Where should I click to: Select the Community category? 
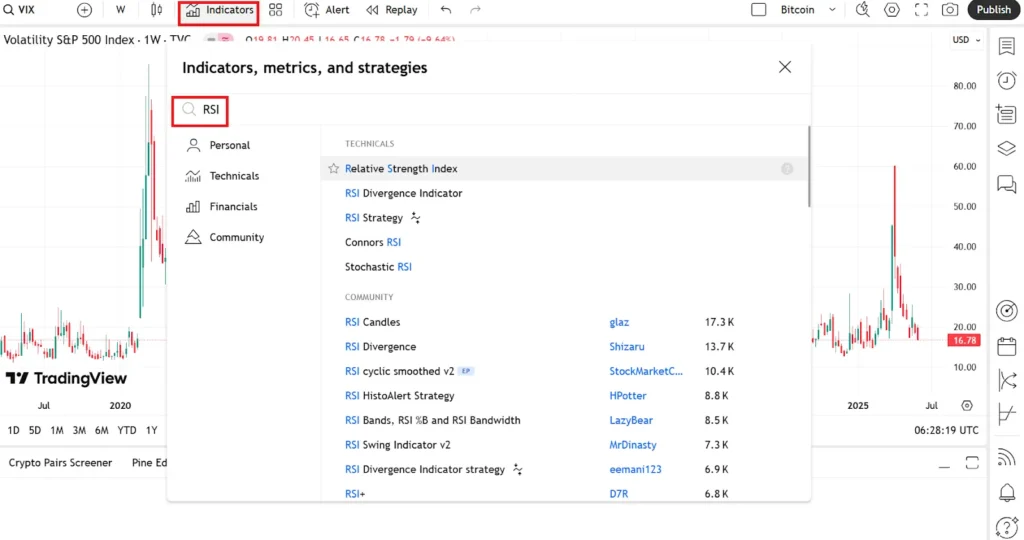tap(225, 237)
